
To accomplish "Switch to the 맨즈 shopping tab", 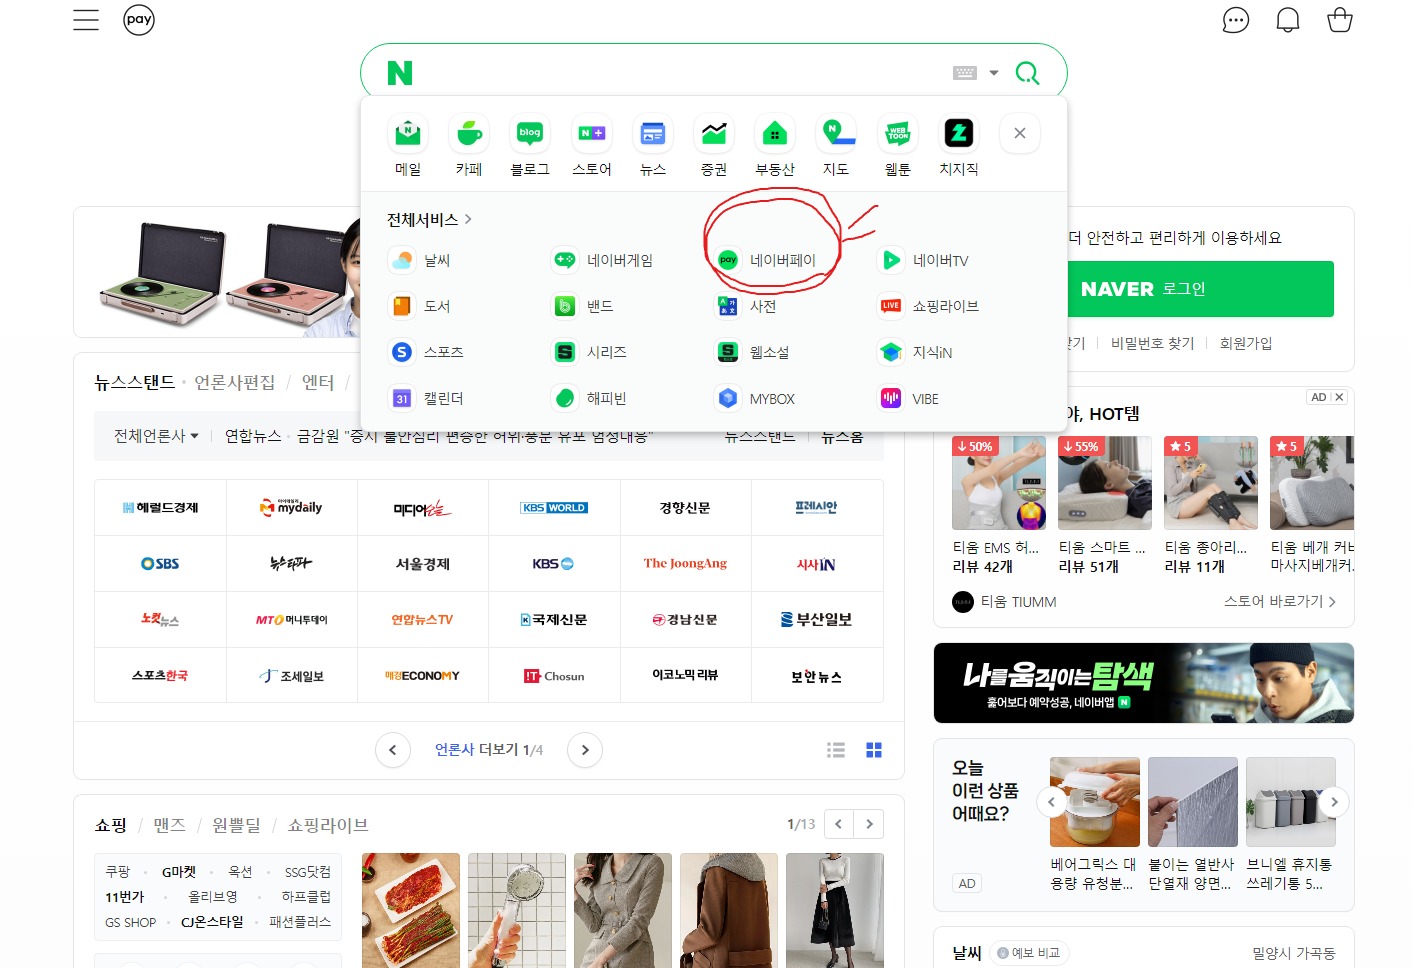I will [x=169, y=825].
